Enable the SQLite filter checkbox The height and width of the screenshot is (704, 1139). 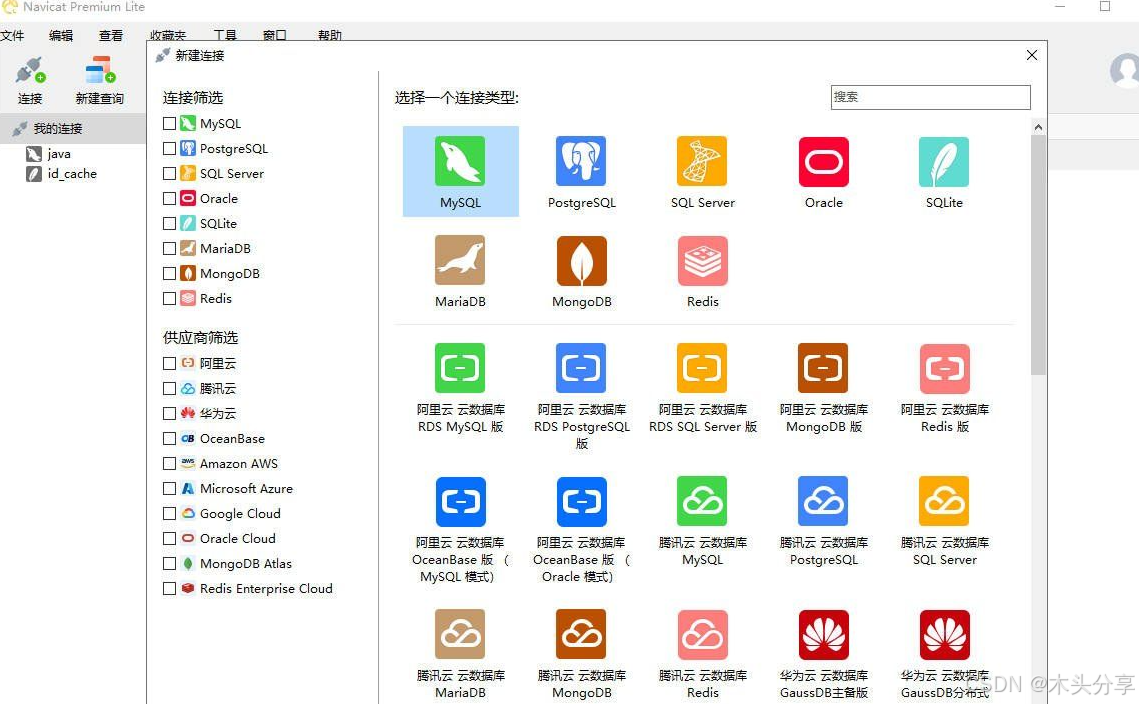(x=169, y=223)
